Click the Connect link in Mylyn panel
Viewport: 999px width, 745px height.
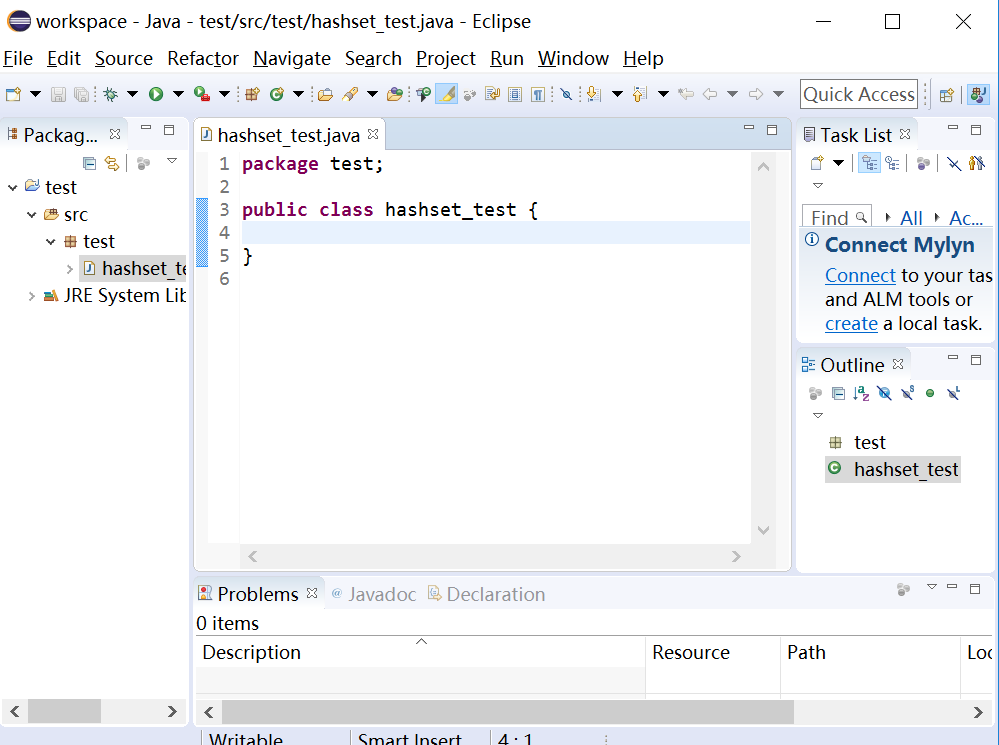(860, 275)
